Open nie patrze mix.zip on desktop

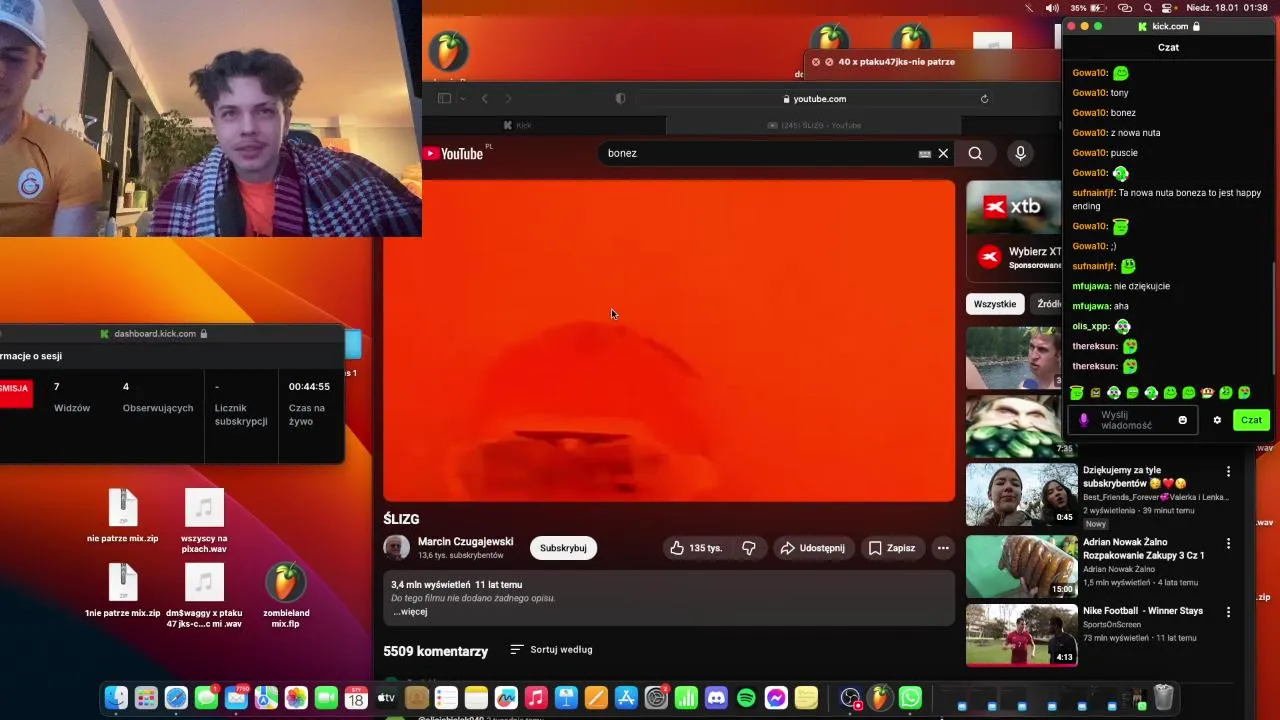pyautogui.click(x=123, y=516)
